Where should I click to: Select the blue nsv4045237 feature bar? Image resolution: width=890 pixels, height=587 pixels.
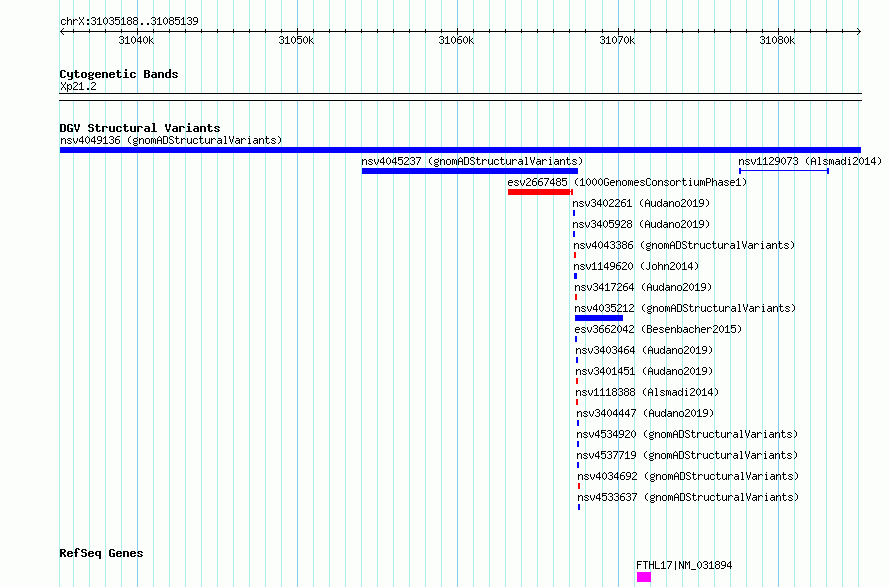[x=469, y=171]
